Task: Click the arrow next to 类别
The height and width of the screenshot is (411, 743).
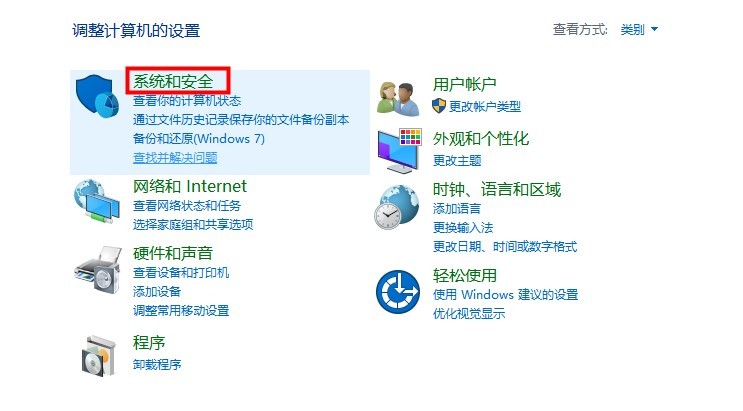Action: (654, 29)
